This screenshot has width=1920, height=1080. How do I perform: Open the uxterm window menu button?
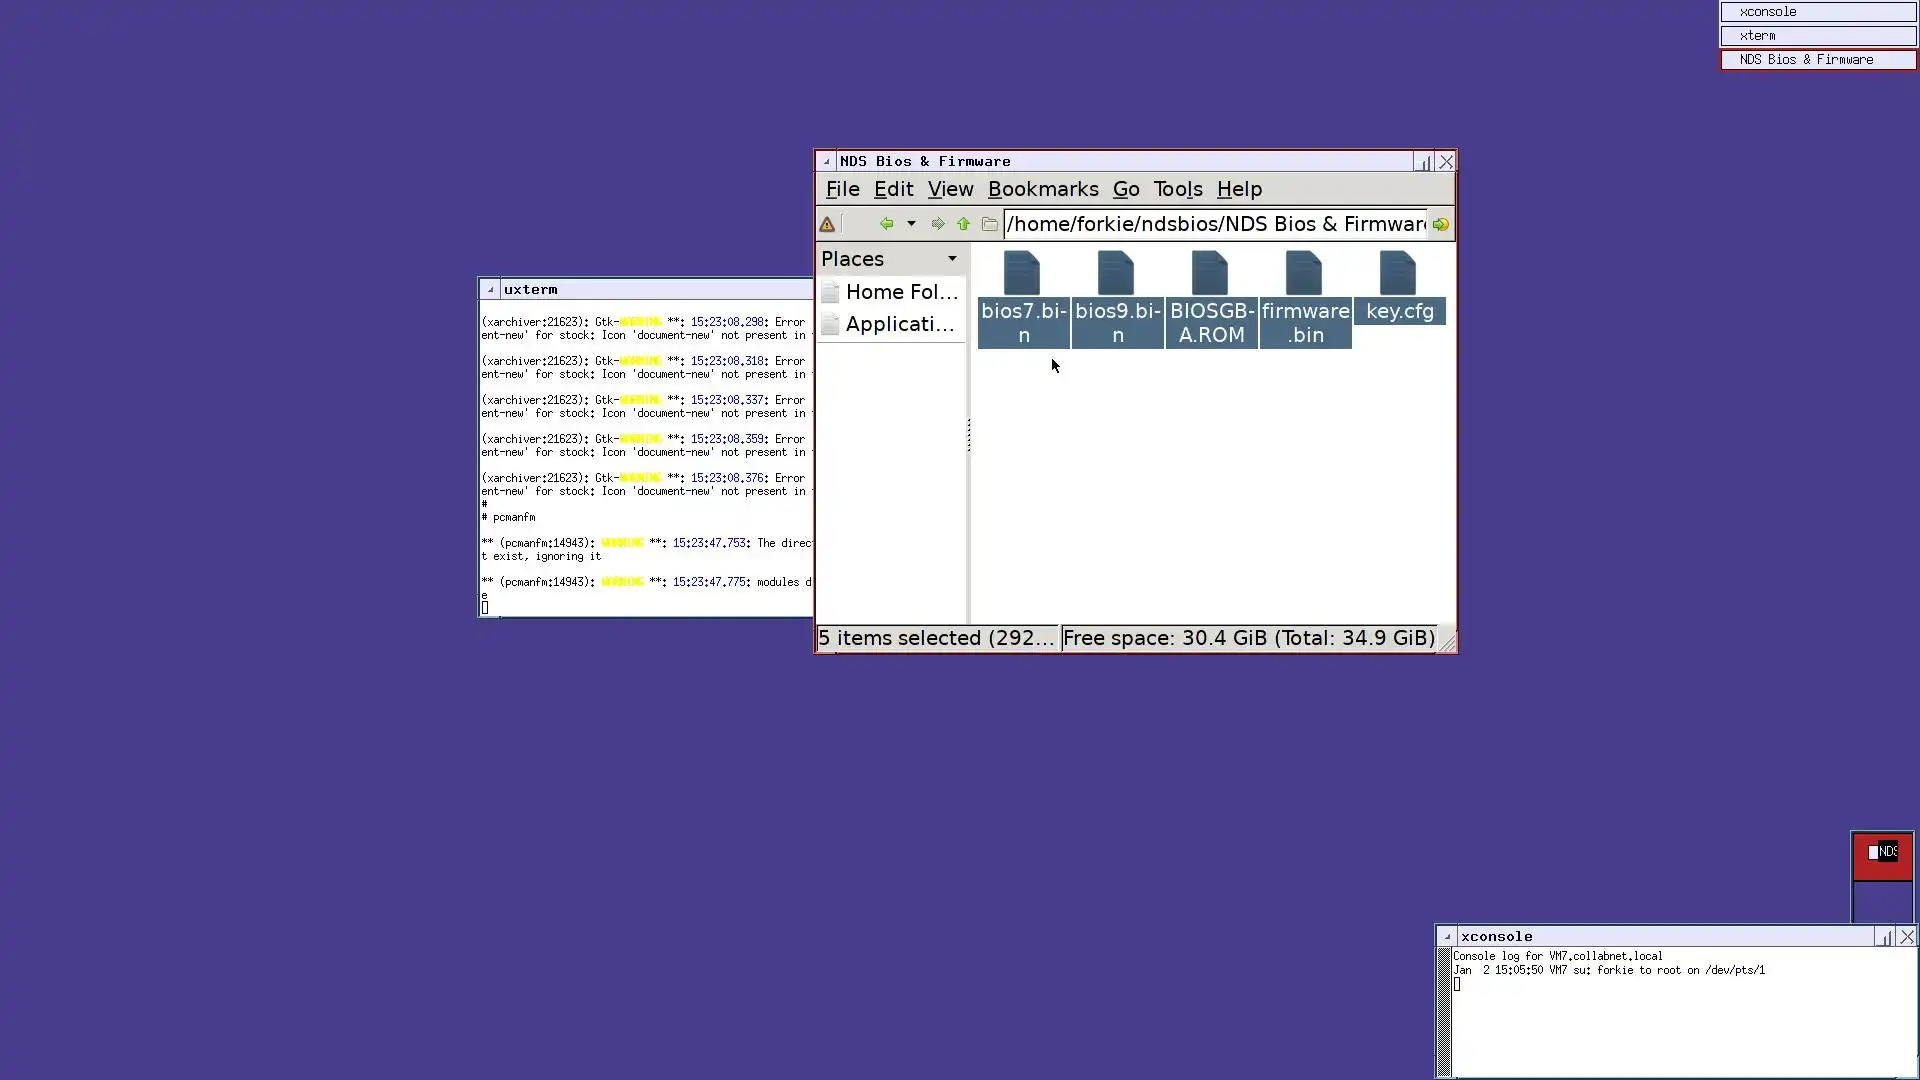point(490,289)
